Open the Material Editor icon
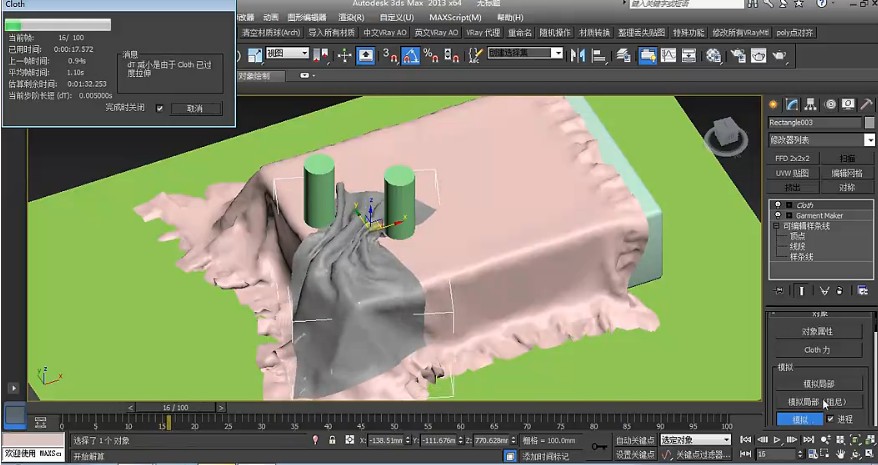This screenshot has width=878, height=465. click(x=713, y=55)
